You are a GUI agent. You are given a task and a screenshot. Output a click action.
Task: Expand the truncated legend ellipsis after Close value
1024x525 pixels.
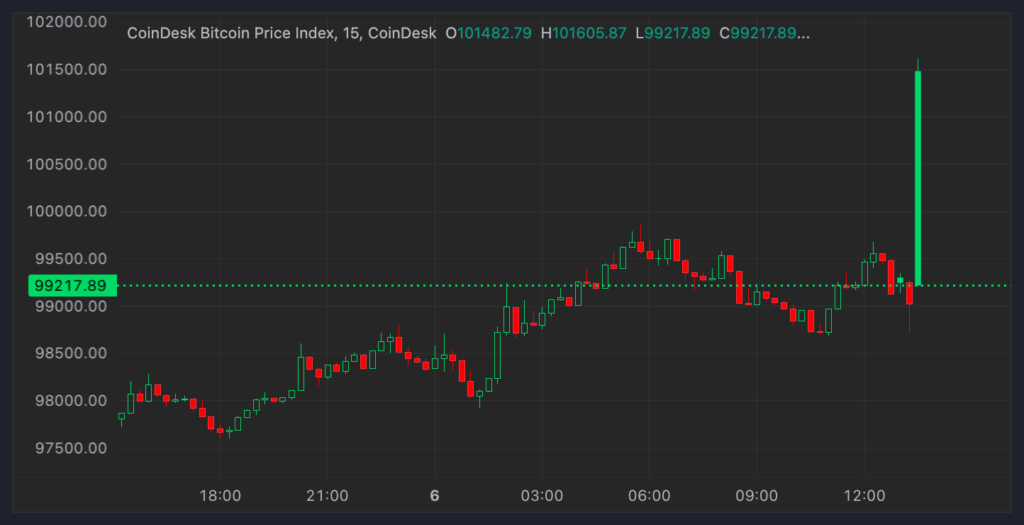click(805, 34)
